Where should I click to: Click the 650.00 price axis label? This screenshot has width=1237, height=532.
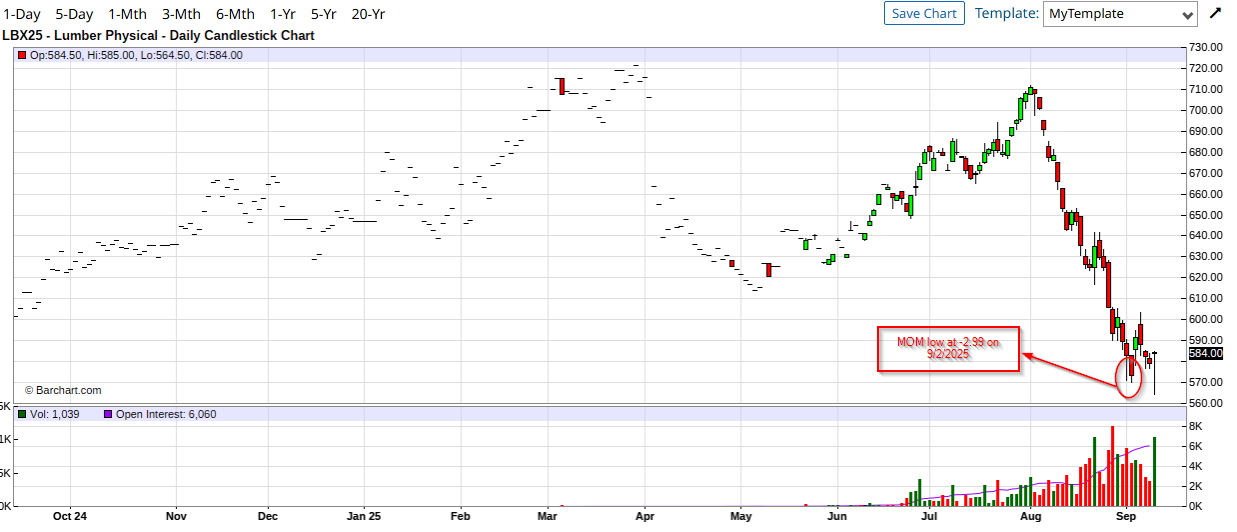click(x=1205, y=215)
